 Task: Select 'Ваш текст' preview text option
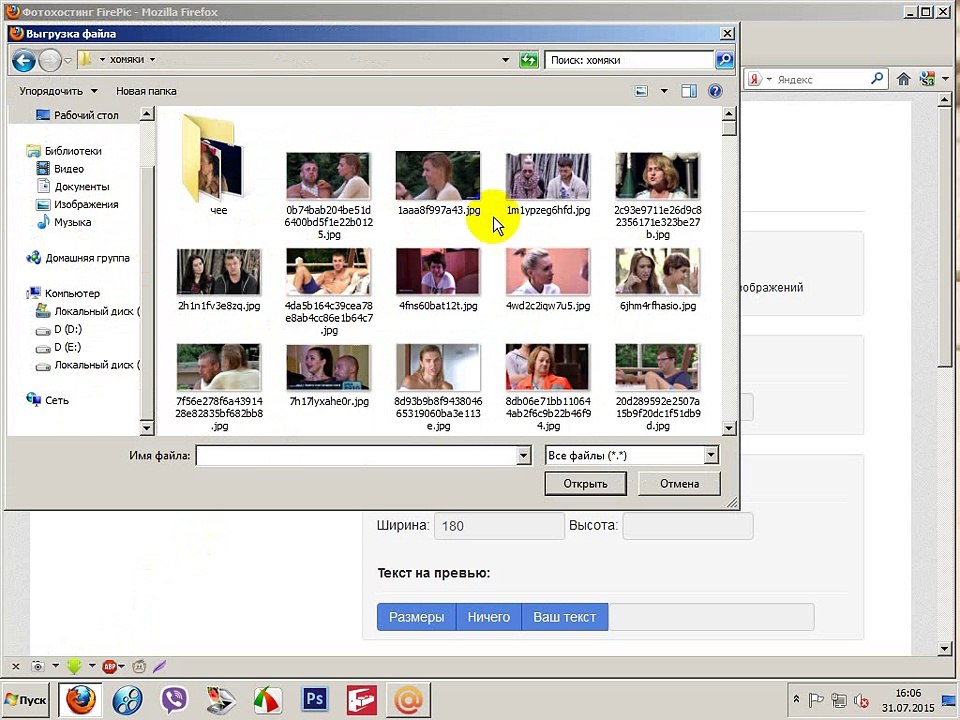(x=564, y=617)
